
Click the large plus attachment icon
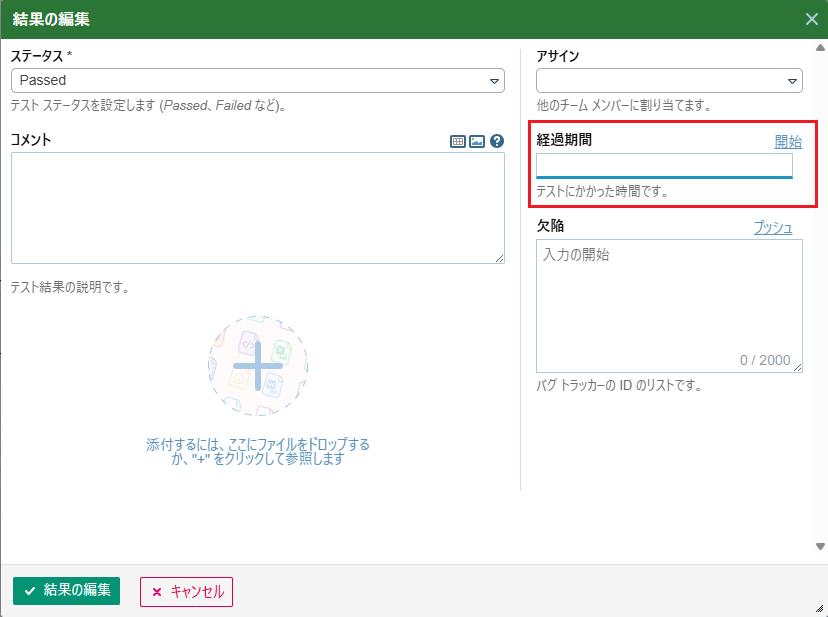tap(258, 365)
